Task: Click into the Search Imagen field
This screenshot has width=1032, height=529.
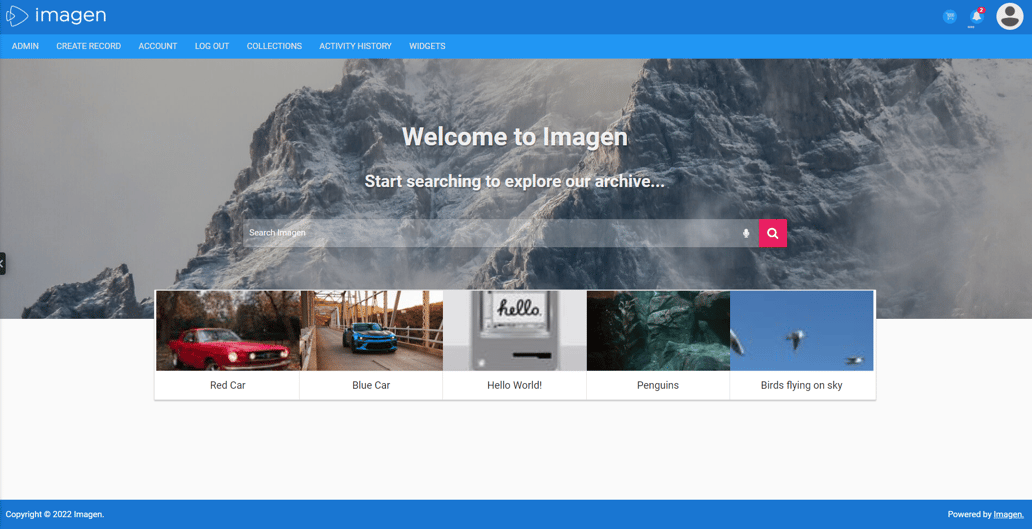Action: click(x=490, y=233)
